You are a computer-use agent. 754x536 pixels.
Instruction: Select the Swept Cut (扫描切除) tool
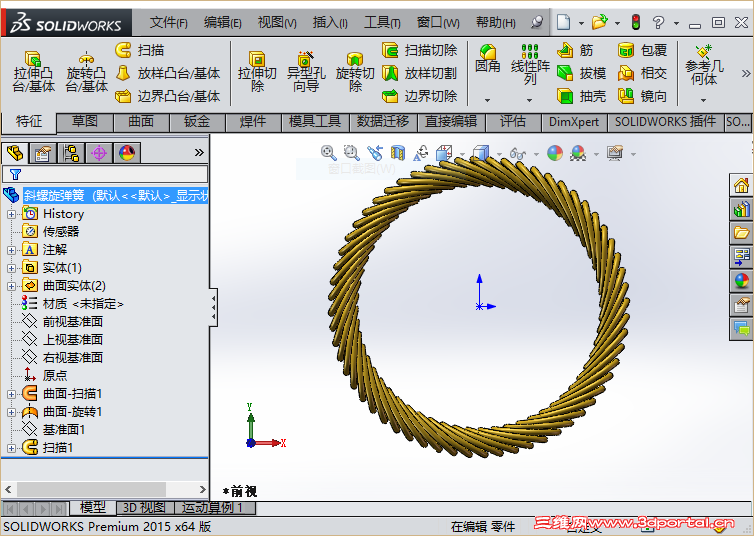coord(419,50)
